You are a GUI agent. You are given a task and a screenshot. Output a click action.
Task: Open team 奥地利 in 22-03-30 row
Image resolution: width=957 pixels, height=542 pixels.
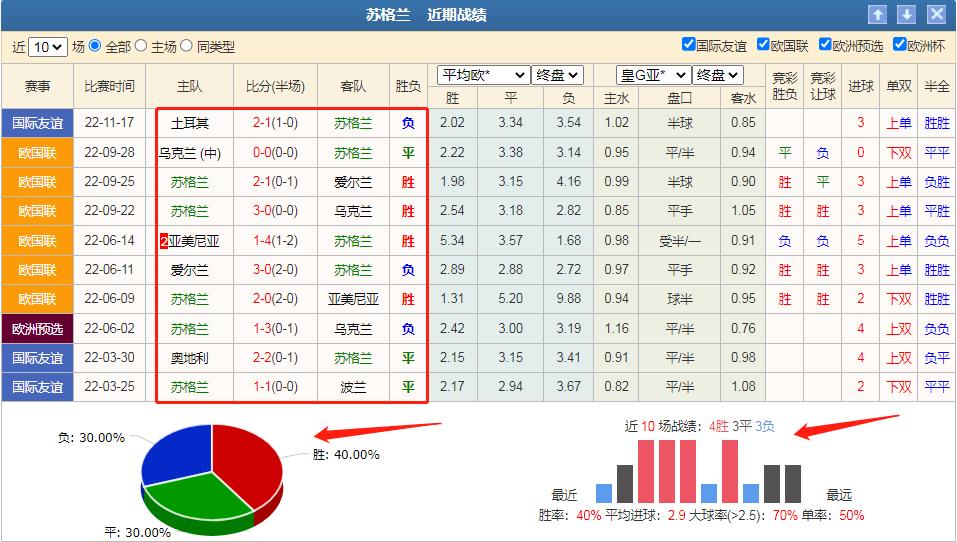tap(190, 358)
